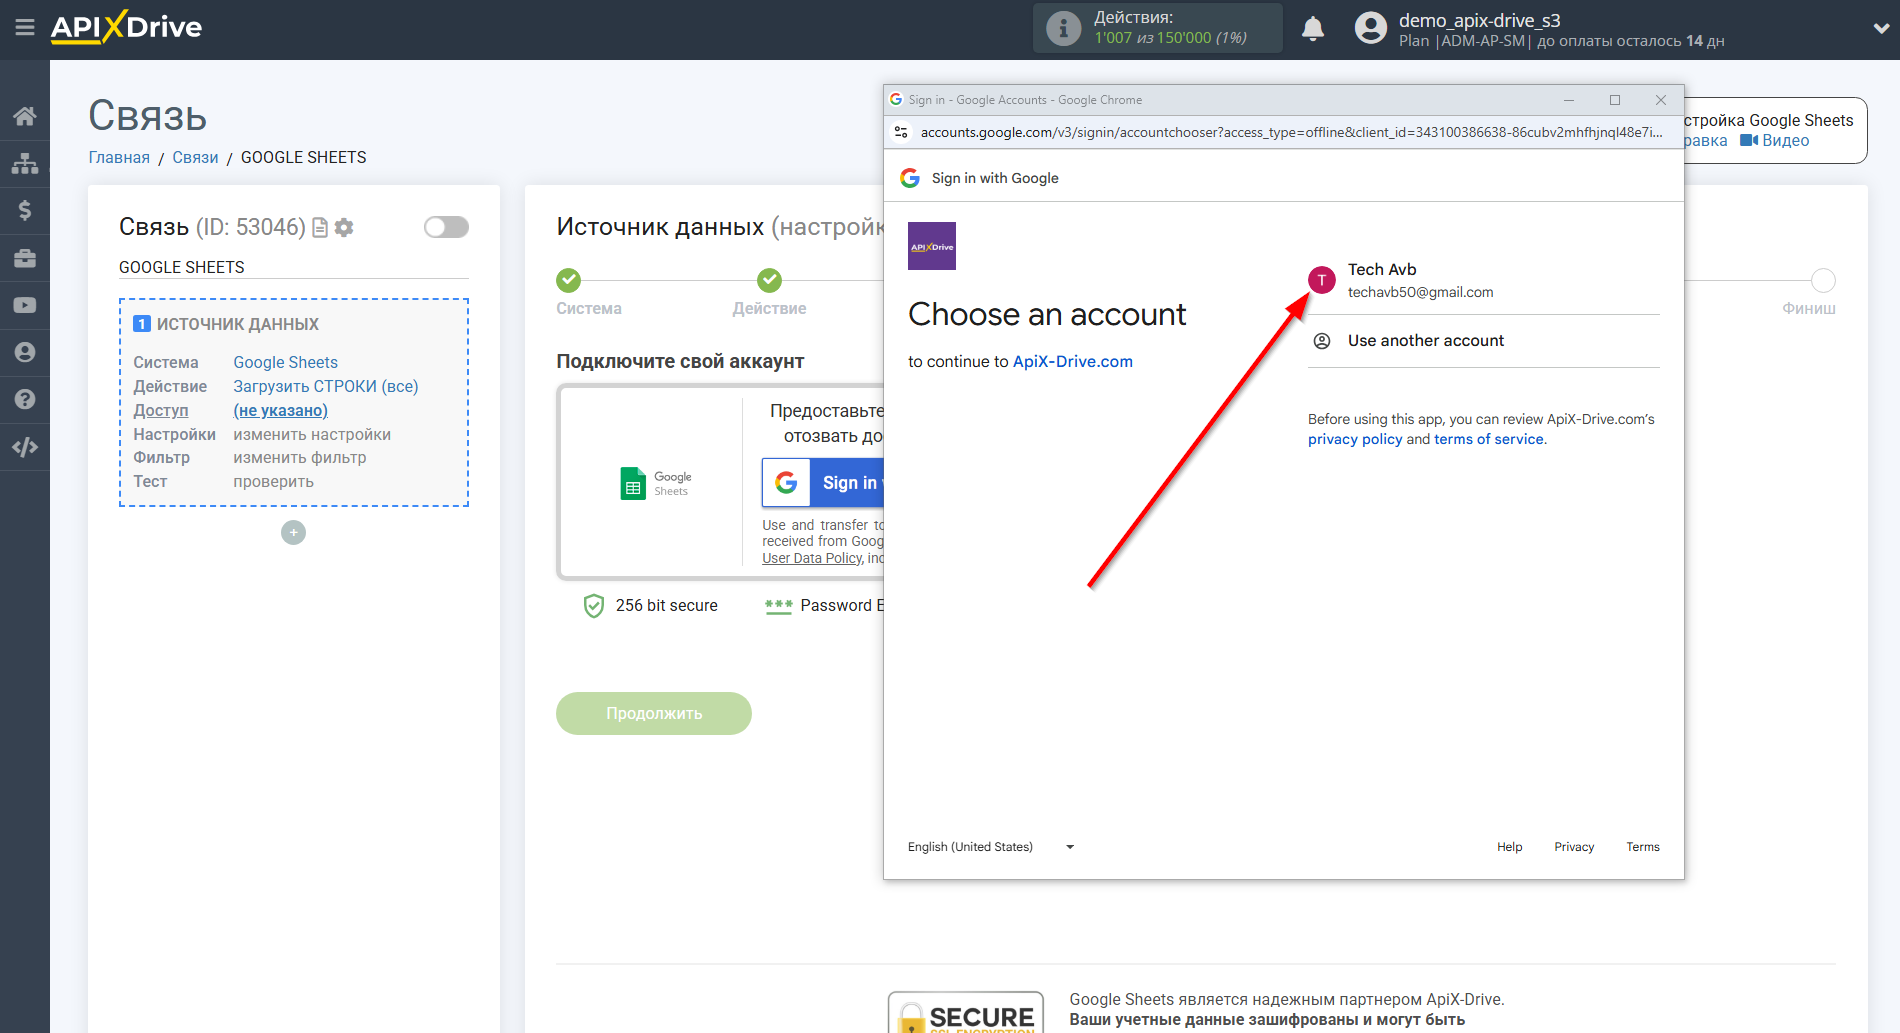The height and width of the screenshot is (1033, 1900).
Task: Open the privacy policy link
Action: 1354,439
